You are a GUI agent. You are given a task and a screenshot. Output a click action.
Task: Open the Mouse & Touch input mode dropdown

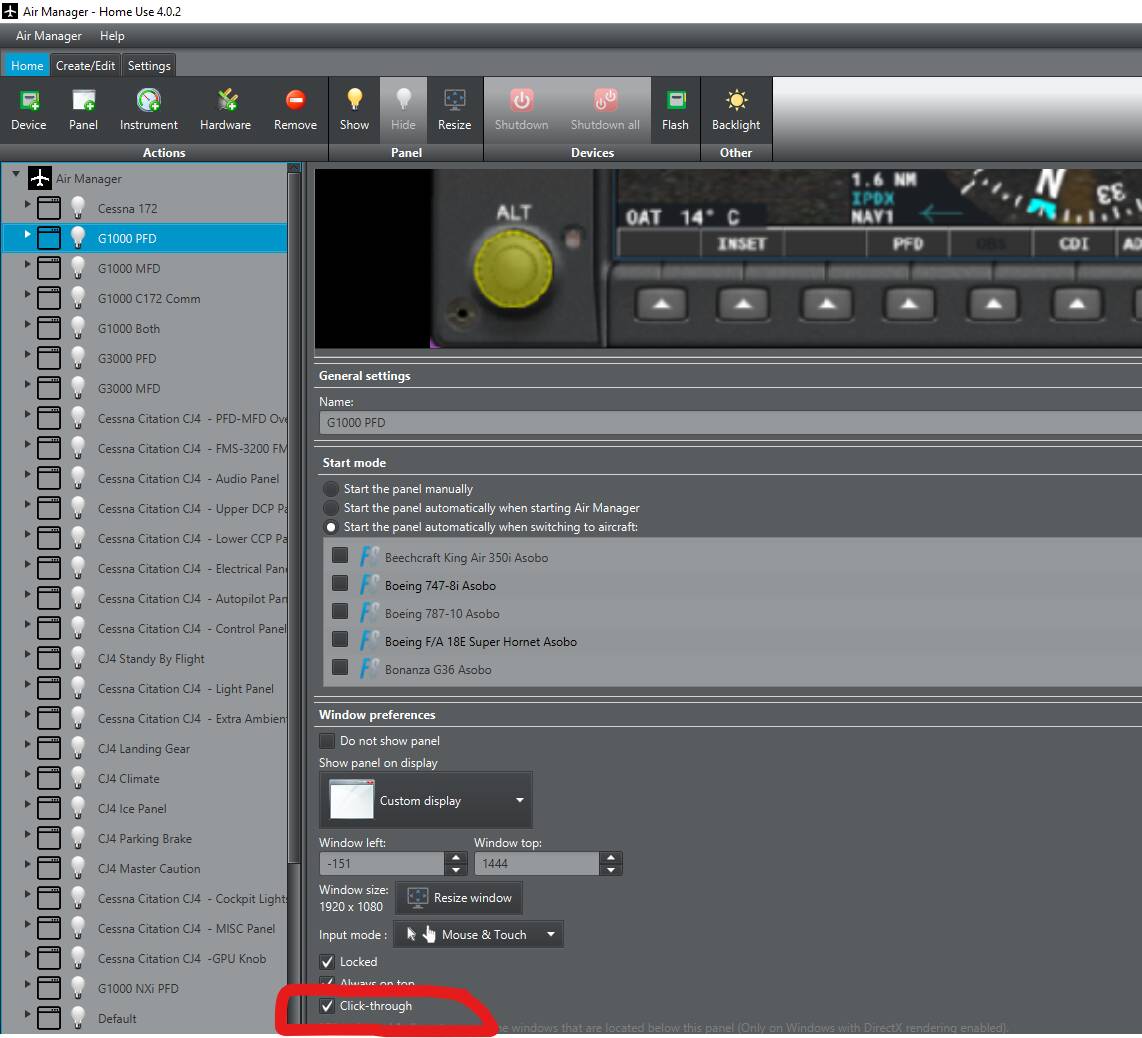tap(479, 934)
